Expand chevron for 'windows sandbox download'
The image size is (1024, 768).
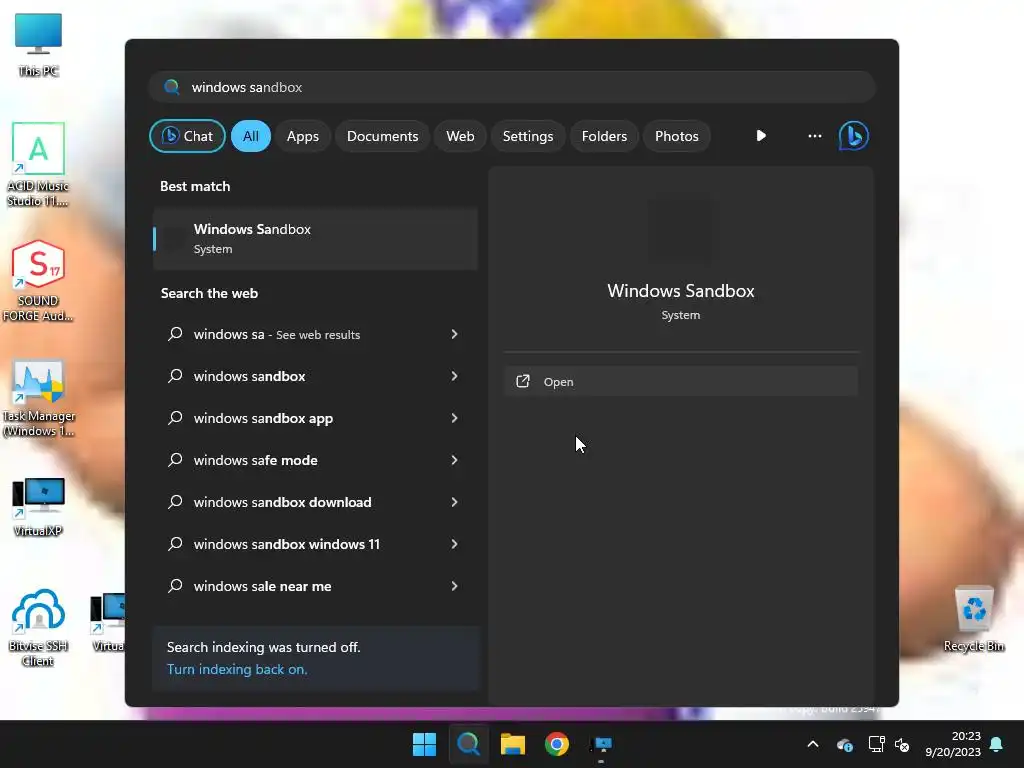pyautogui.click(x=455, y=502)
